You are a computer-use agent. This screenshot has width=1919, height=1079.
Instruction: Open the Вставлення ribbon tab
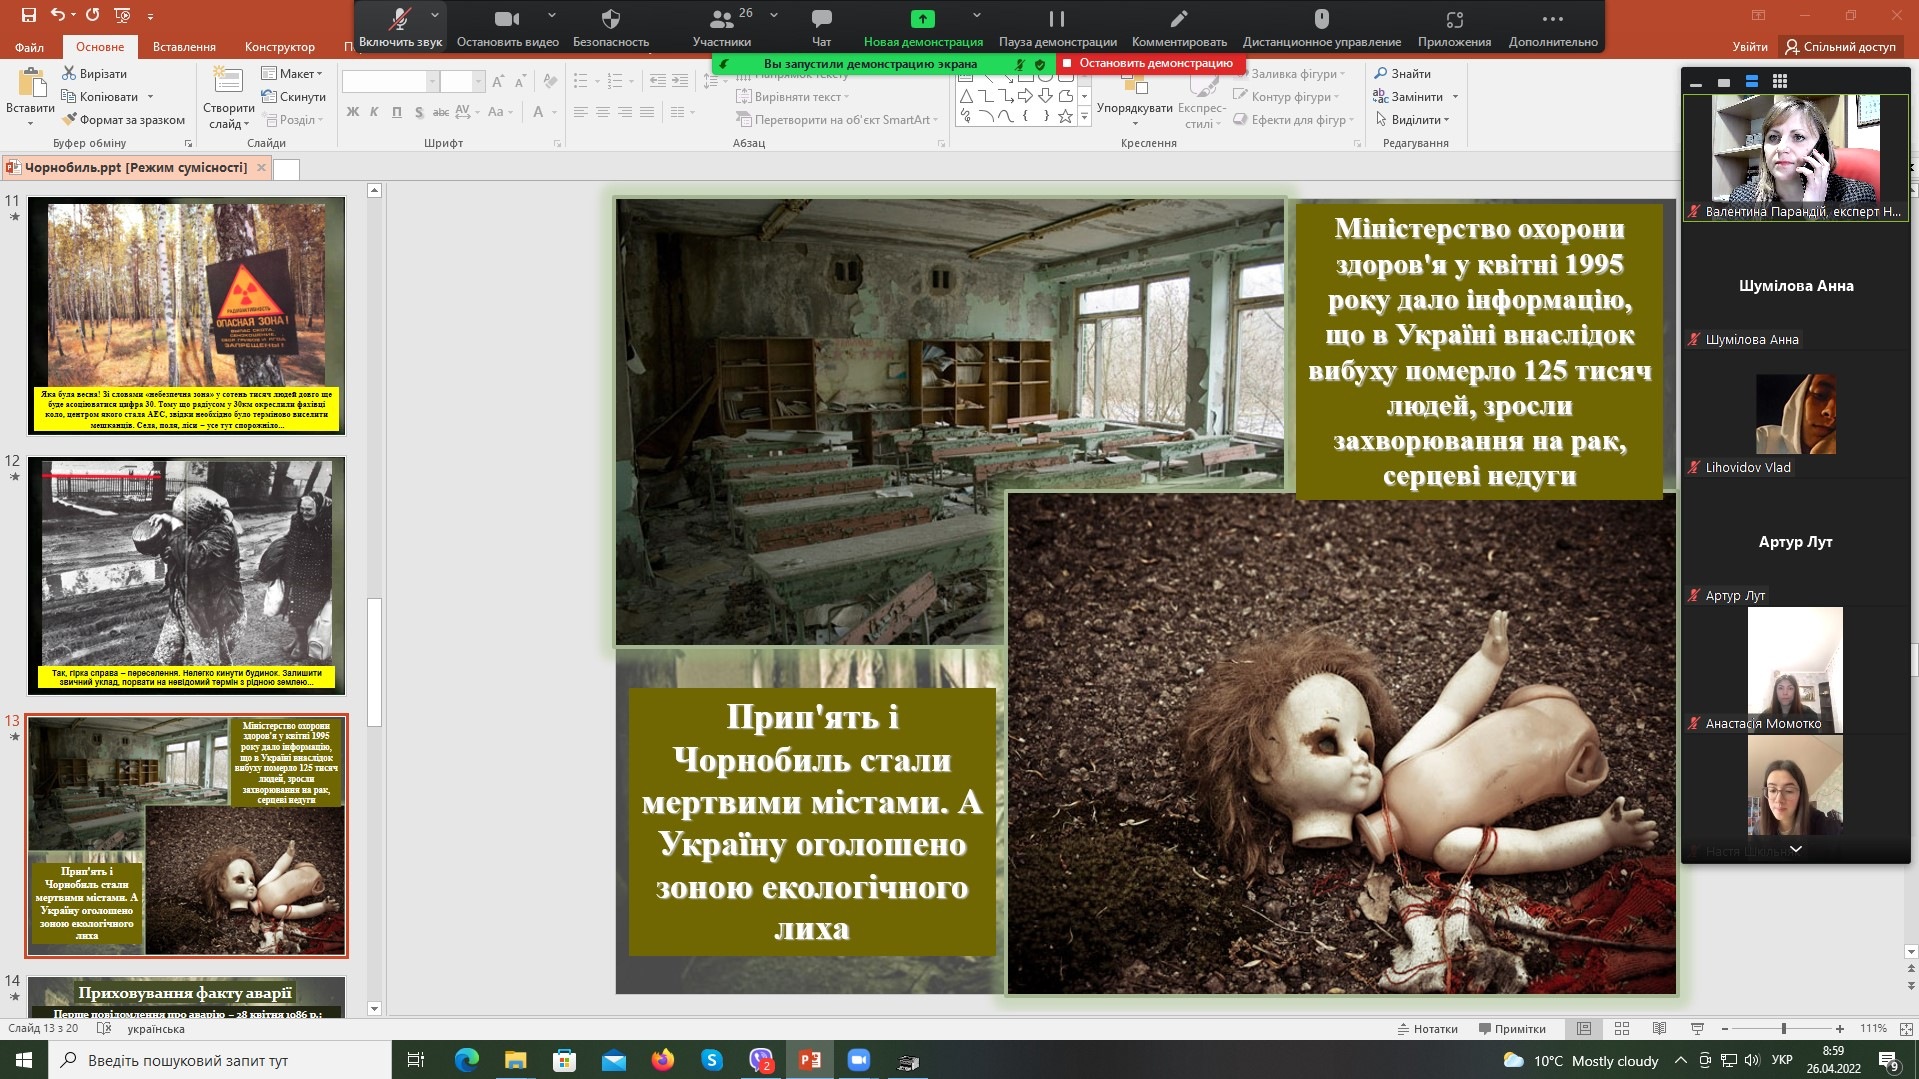click(184, 46)
